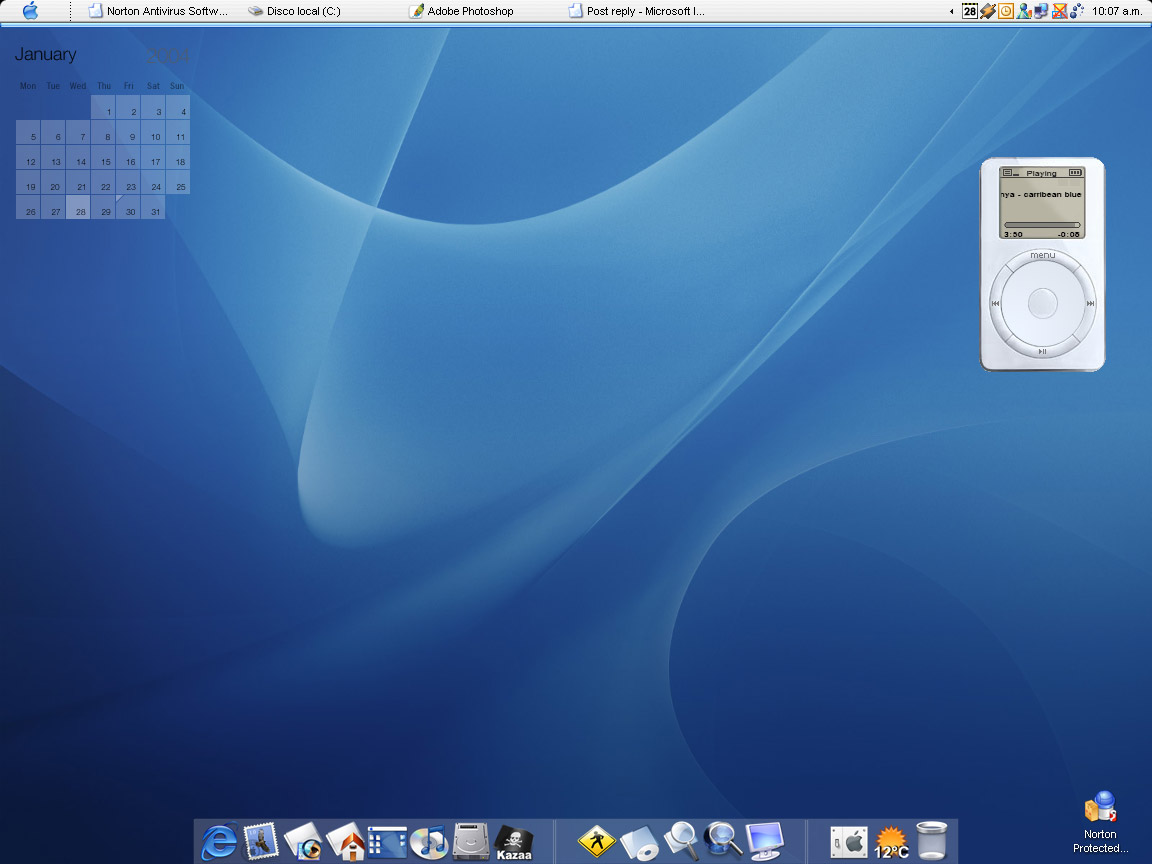Select day 10 in the calendar
Screen dimensions: 1152x864
[153, 132]
